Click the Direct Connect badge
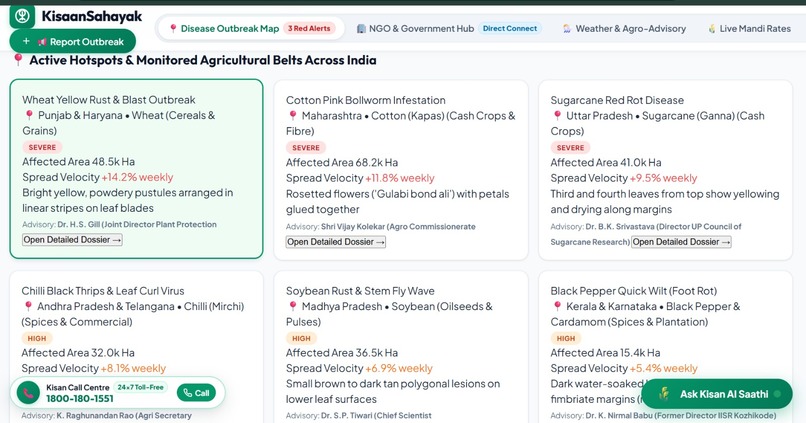This screenshot has height=423, width=806. 510,28
